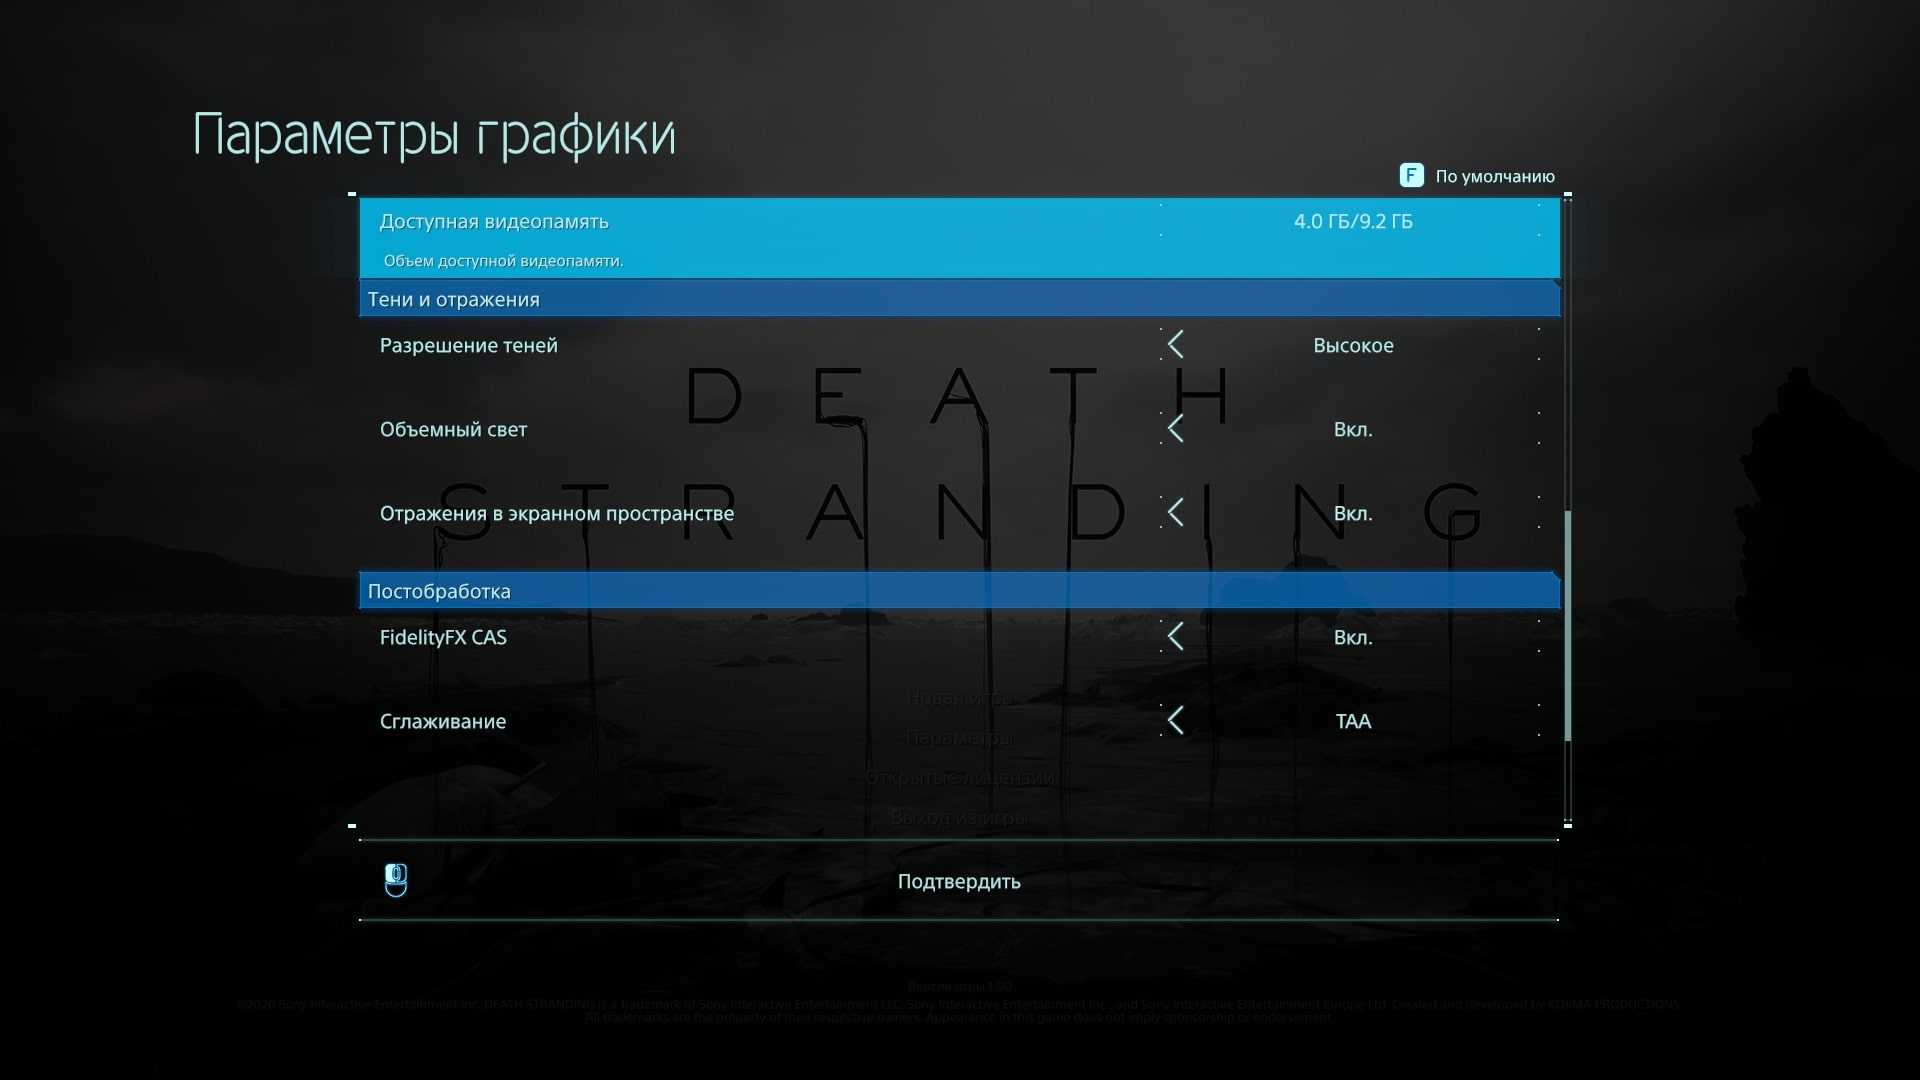Viewport: 1920px width, 1080px height.
Task: Toggle the FidelityFX CAS Вкл. value
Action: coord(1353,637)
